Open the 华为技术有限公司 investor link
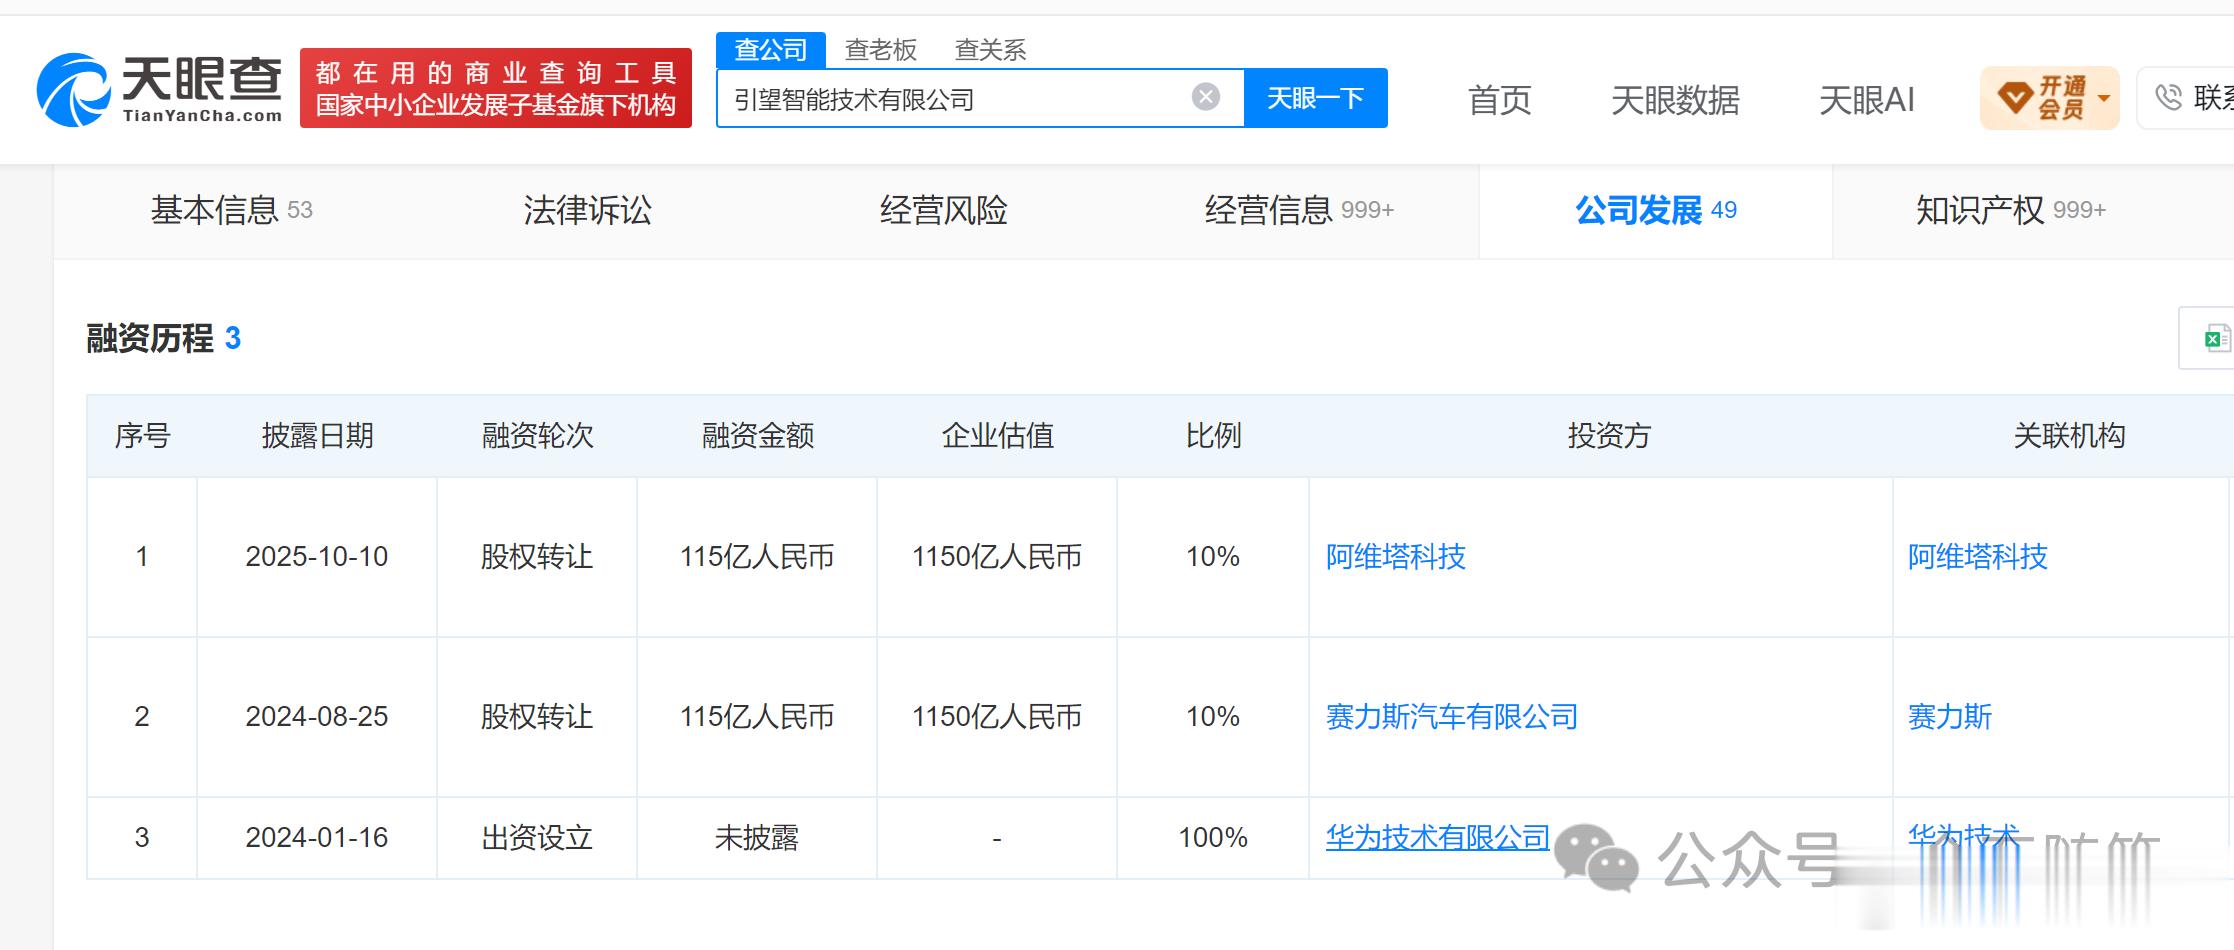 coord(1438,837)
